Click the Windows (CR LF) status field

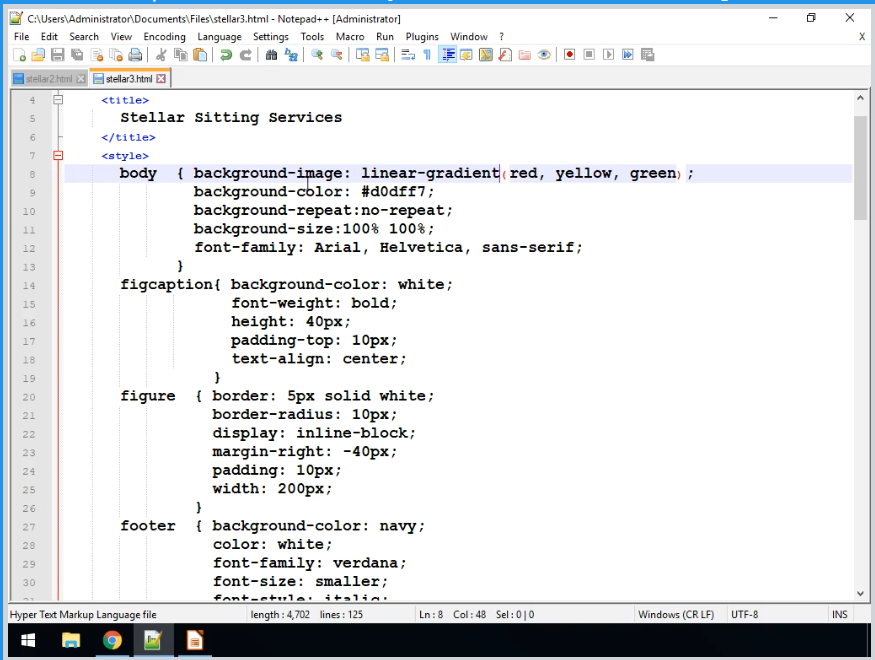tap(675, 614)
